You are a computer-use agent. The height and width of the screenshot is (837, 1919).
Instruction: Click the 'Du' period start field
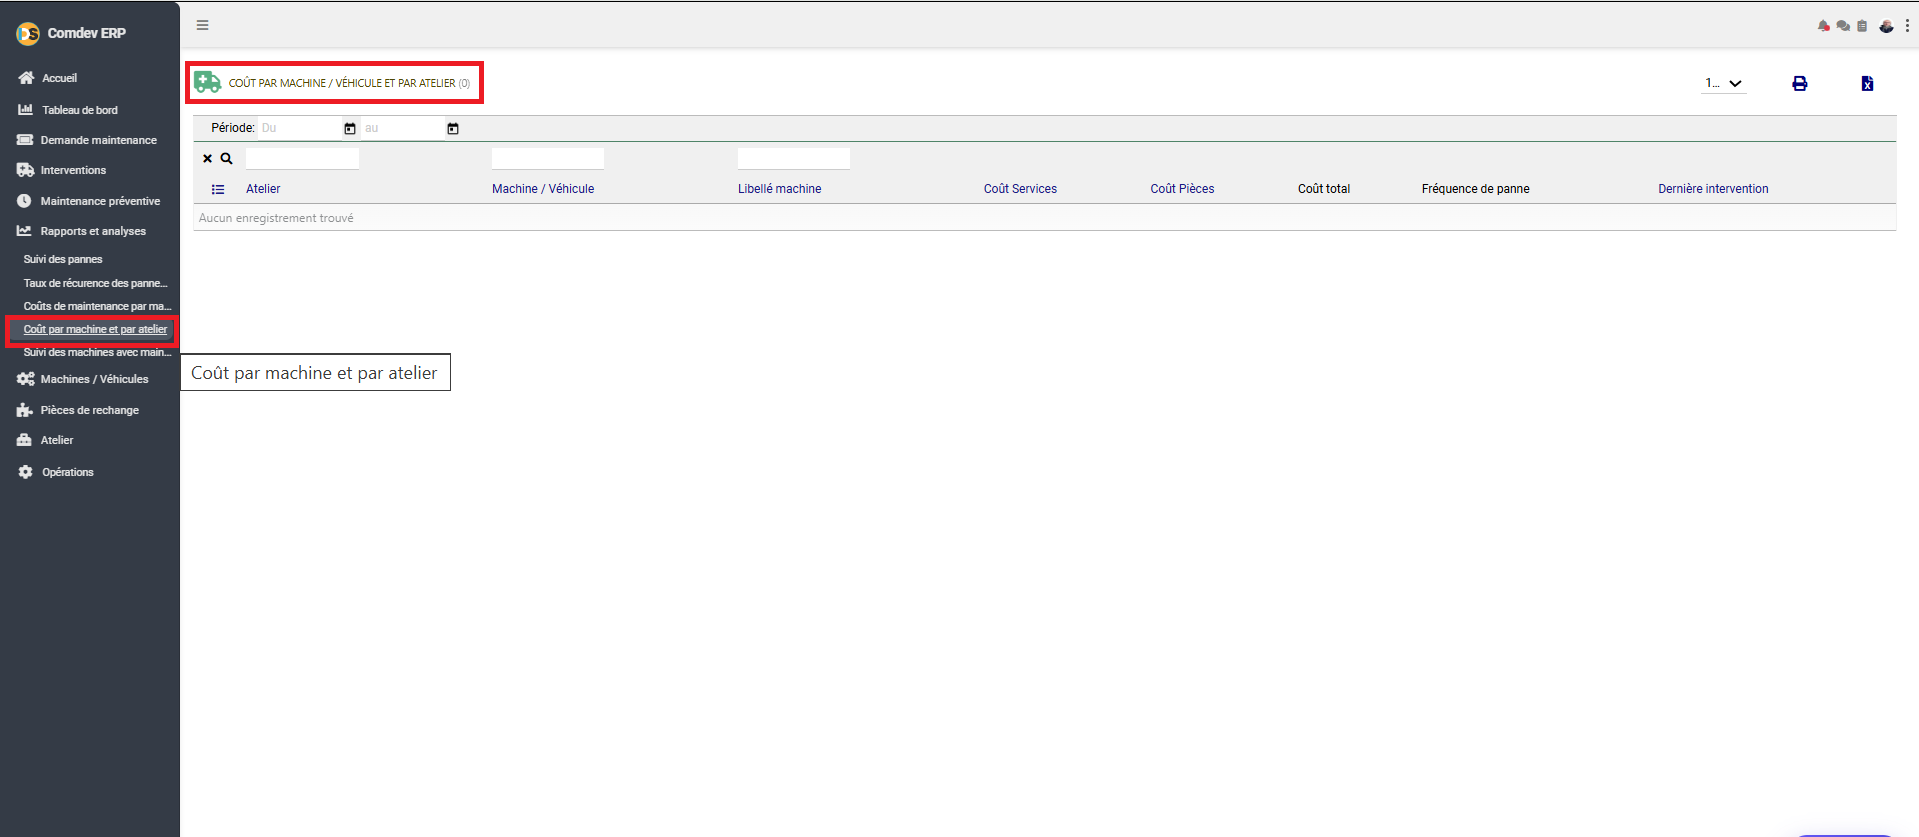point(300,128)
